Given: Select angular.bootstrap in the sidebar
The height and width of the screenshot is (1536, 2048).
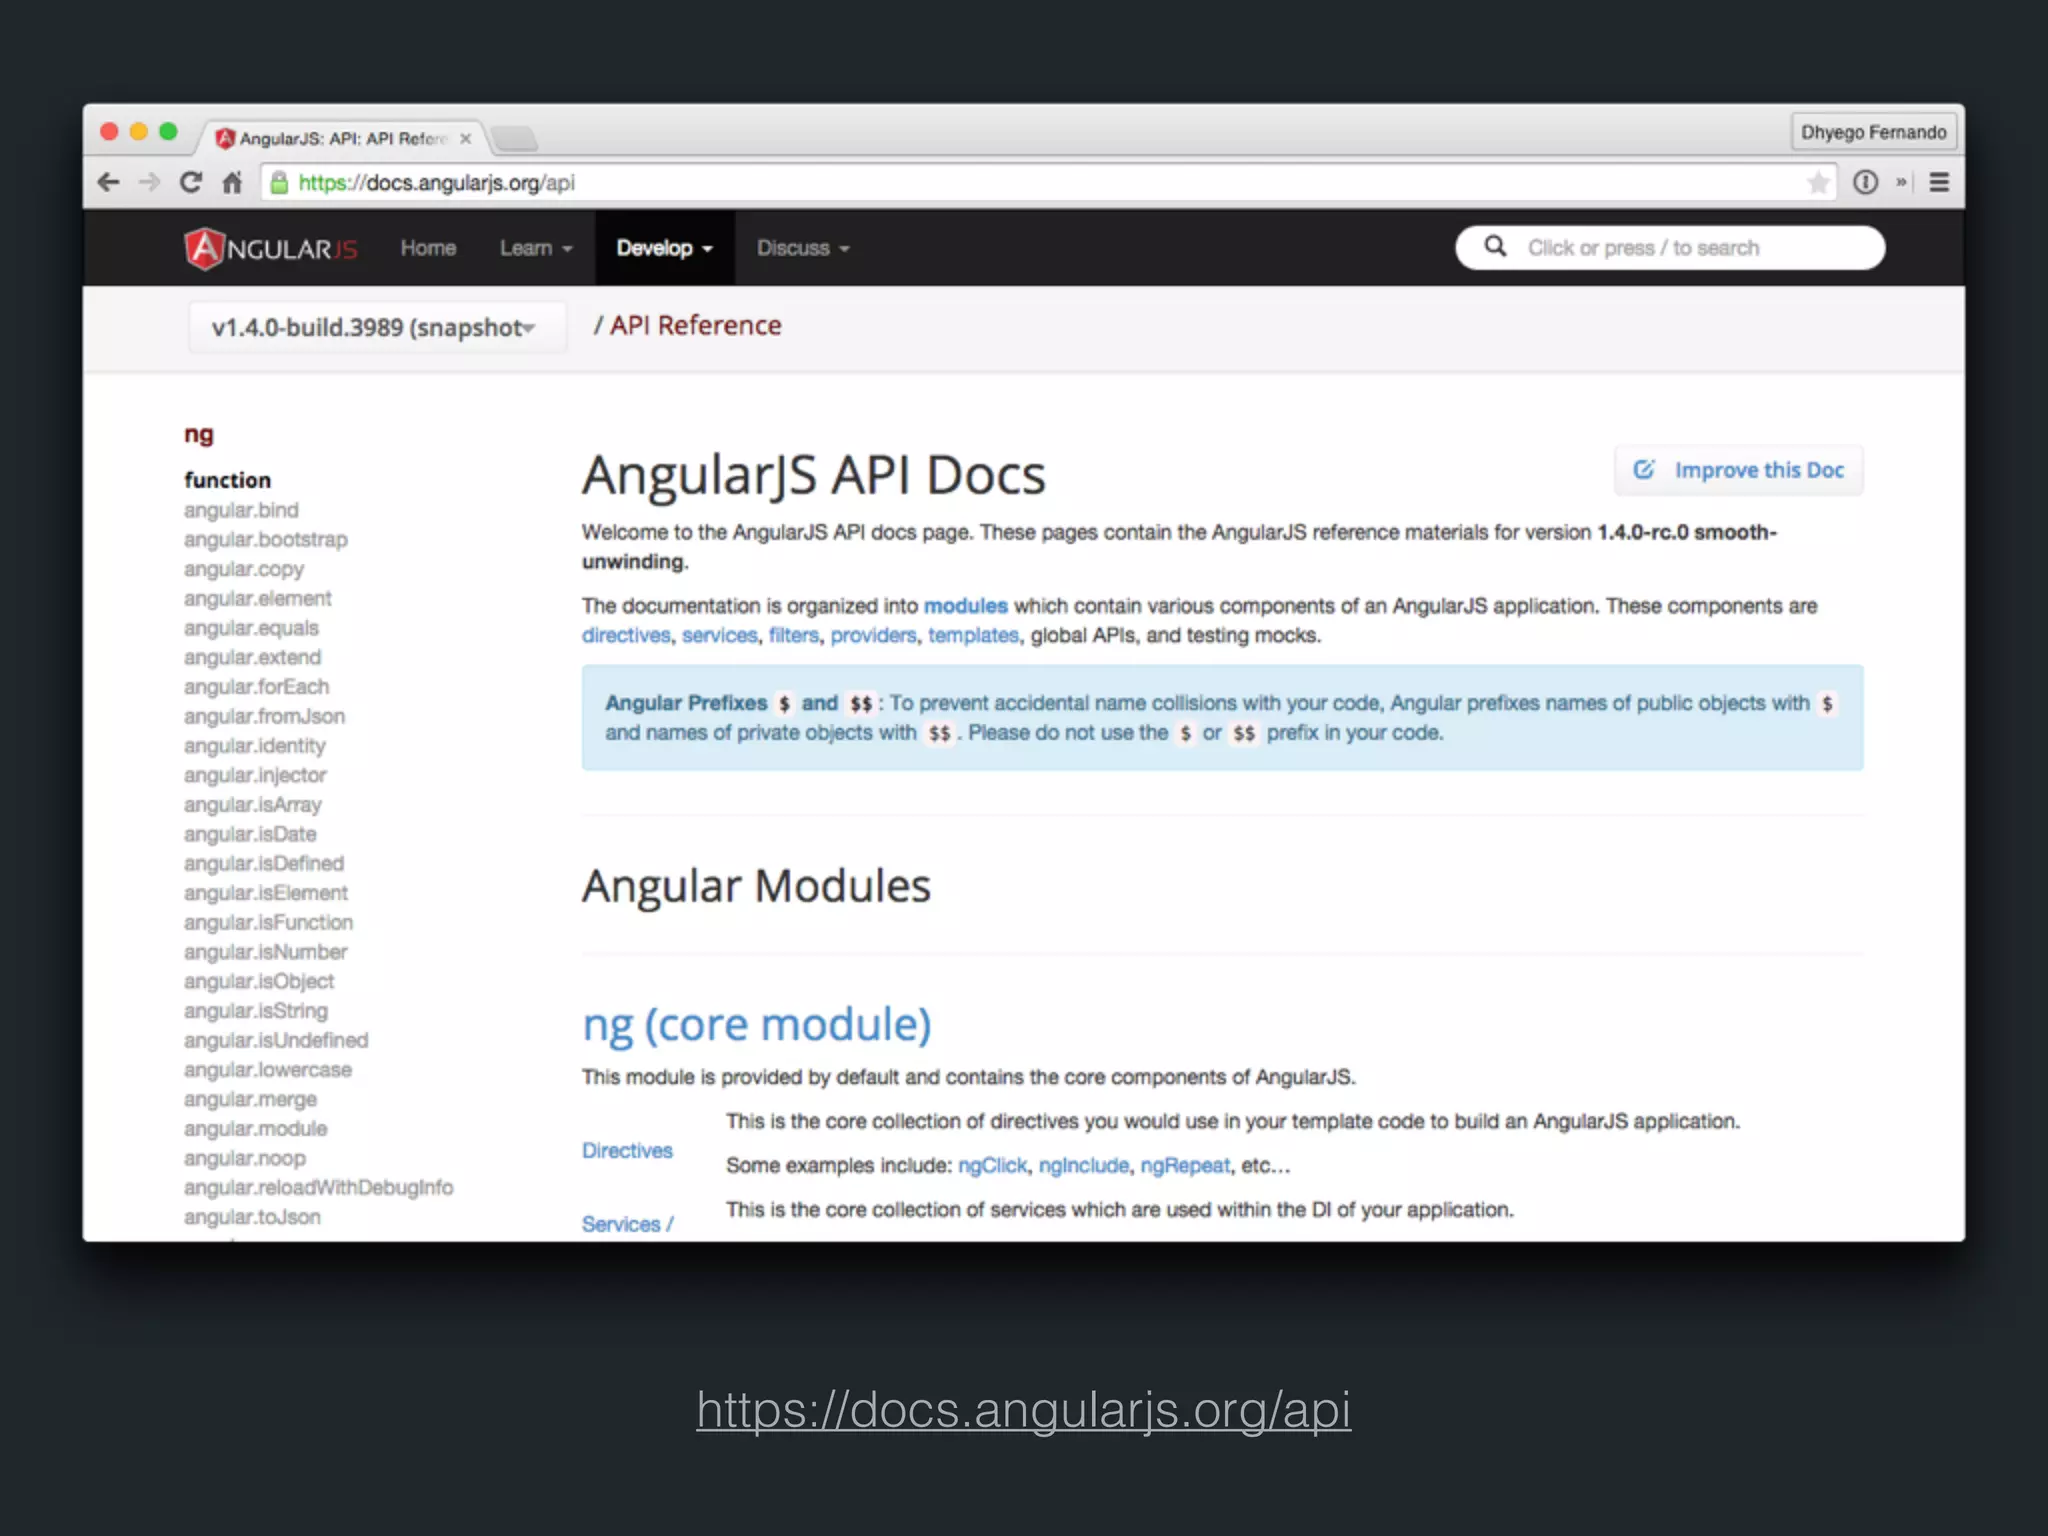Looking at the screenshot, I should pyautogui.click(x=266, y=539).
